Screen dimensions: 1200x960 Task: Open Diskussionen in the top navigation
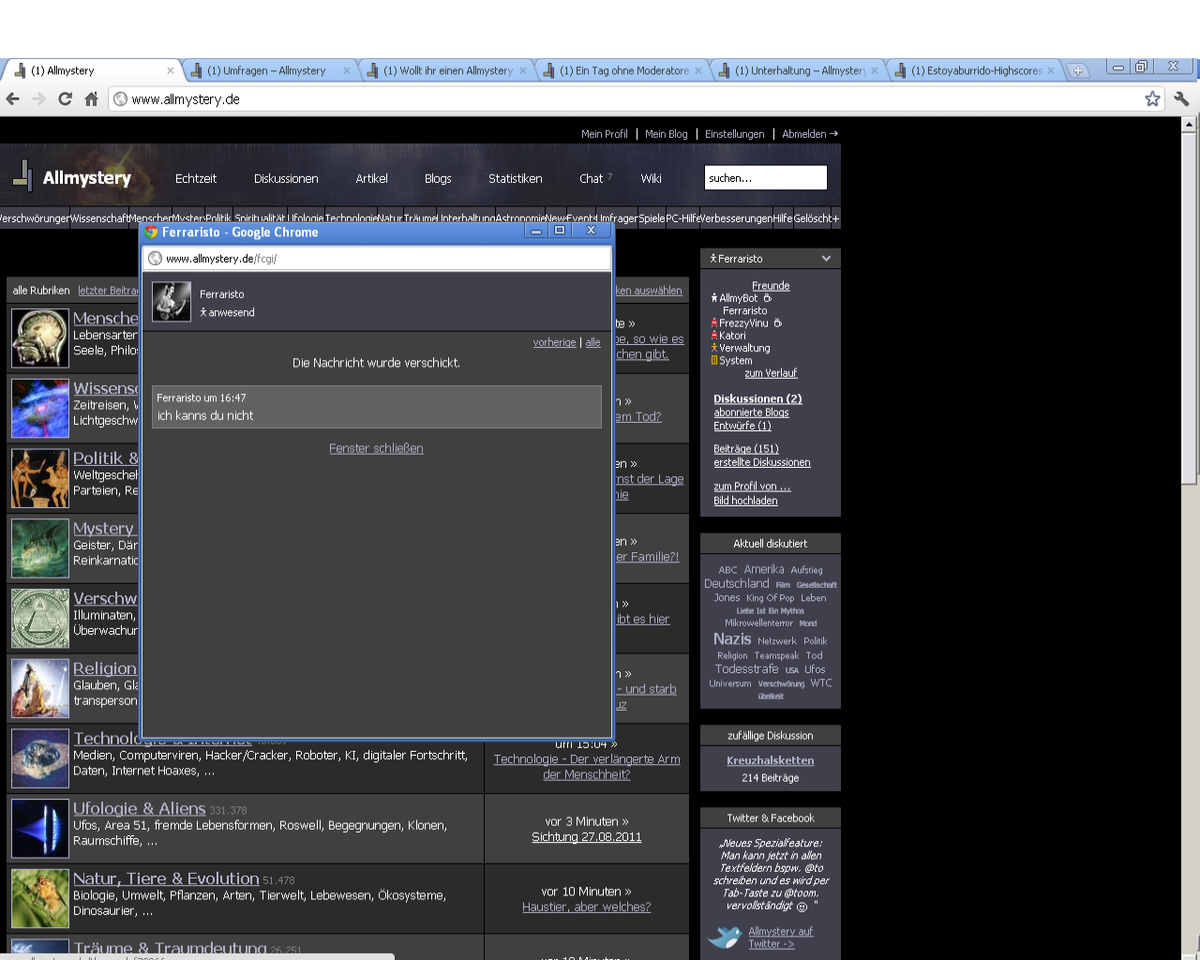(x=286, y=179)
